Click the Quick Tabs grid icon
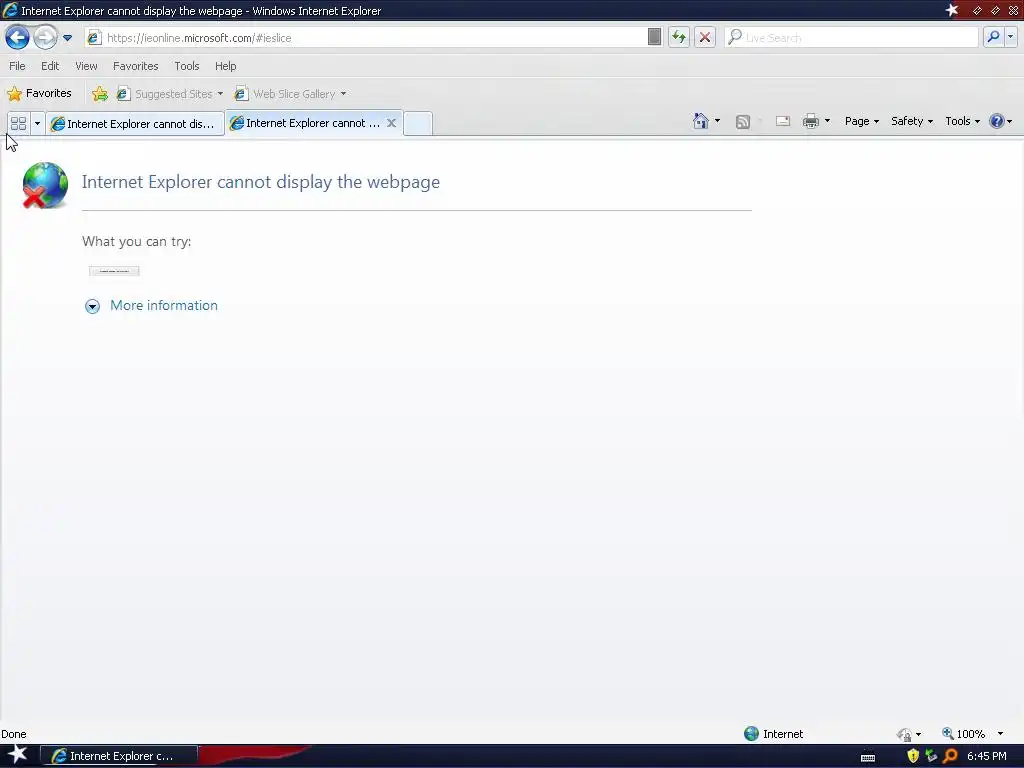The width and height of the screenshot is (1024, 768). pyautogui.click(x=18, y=123)
